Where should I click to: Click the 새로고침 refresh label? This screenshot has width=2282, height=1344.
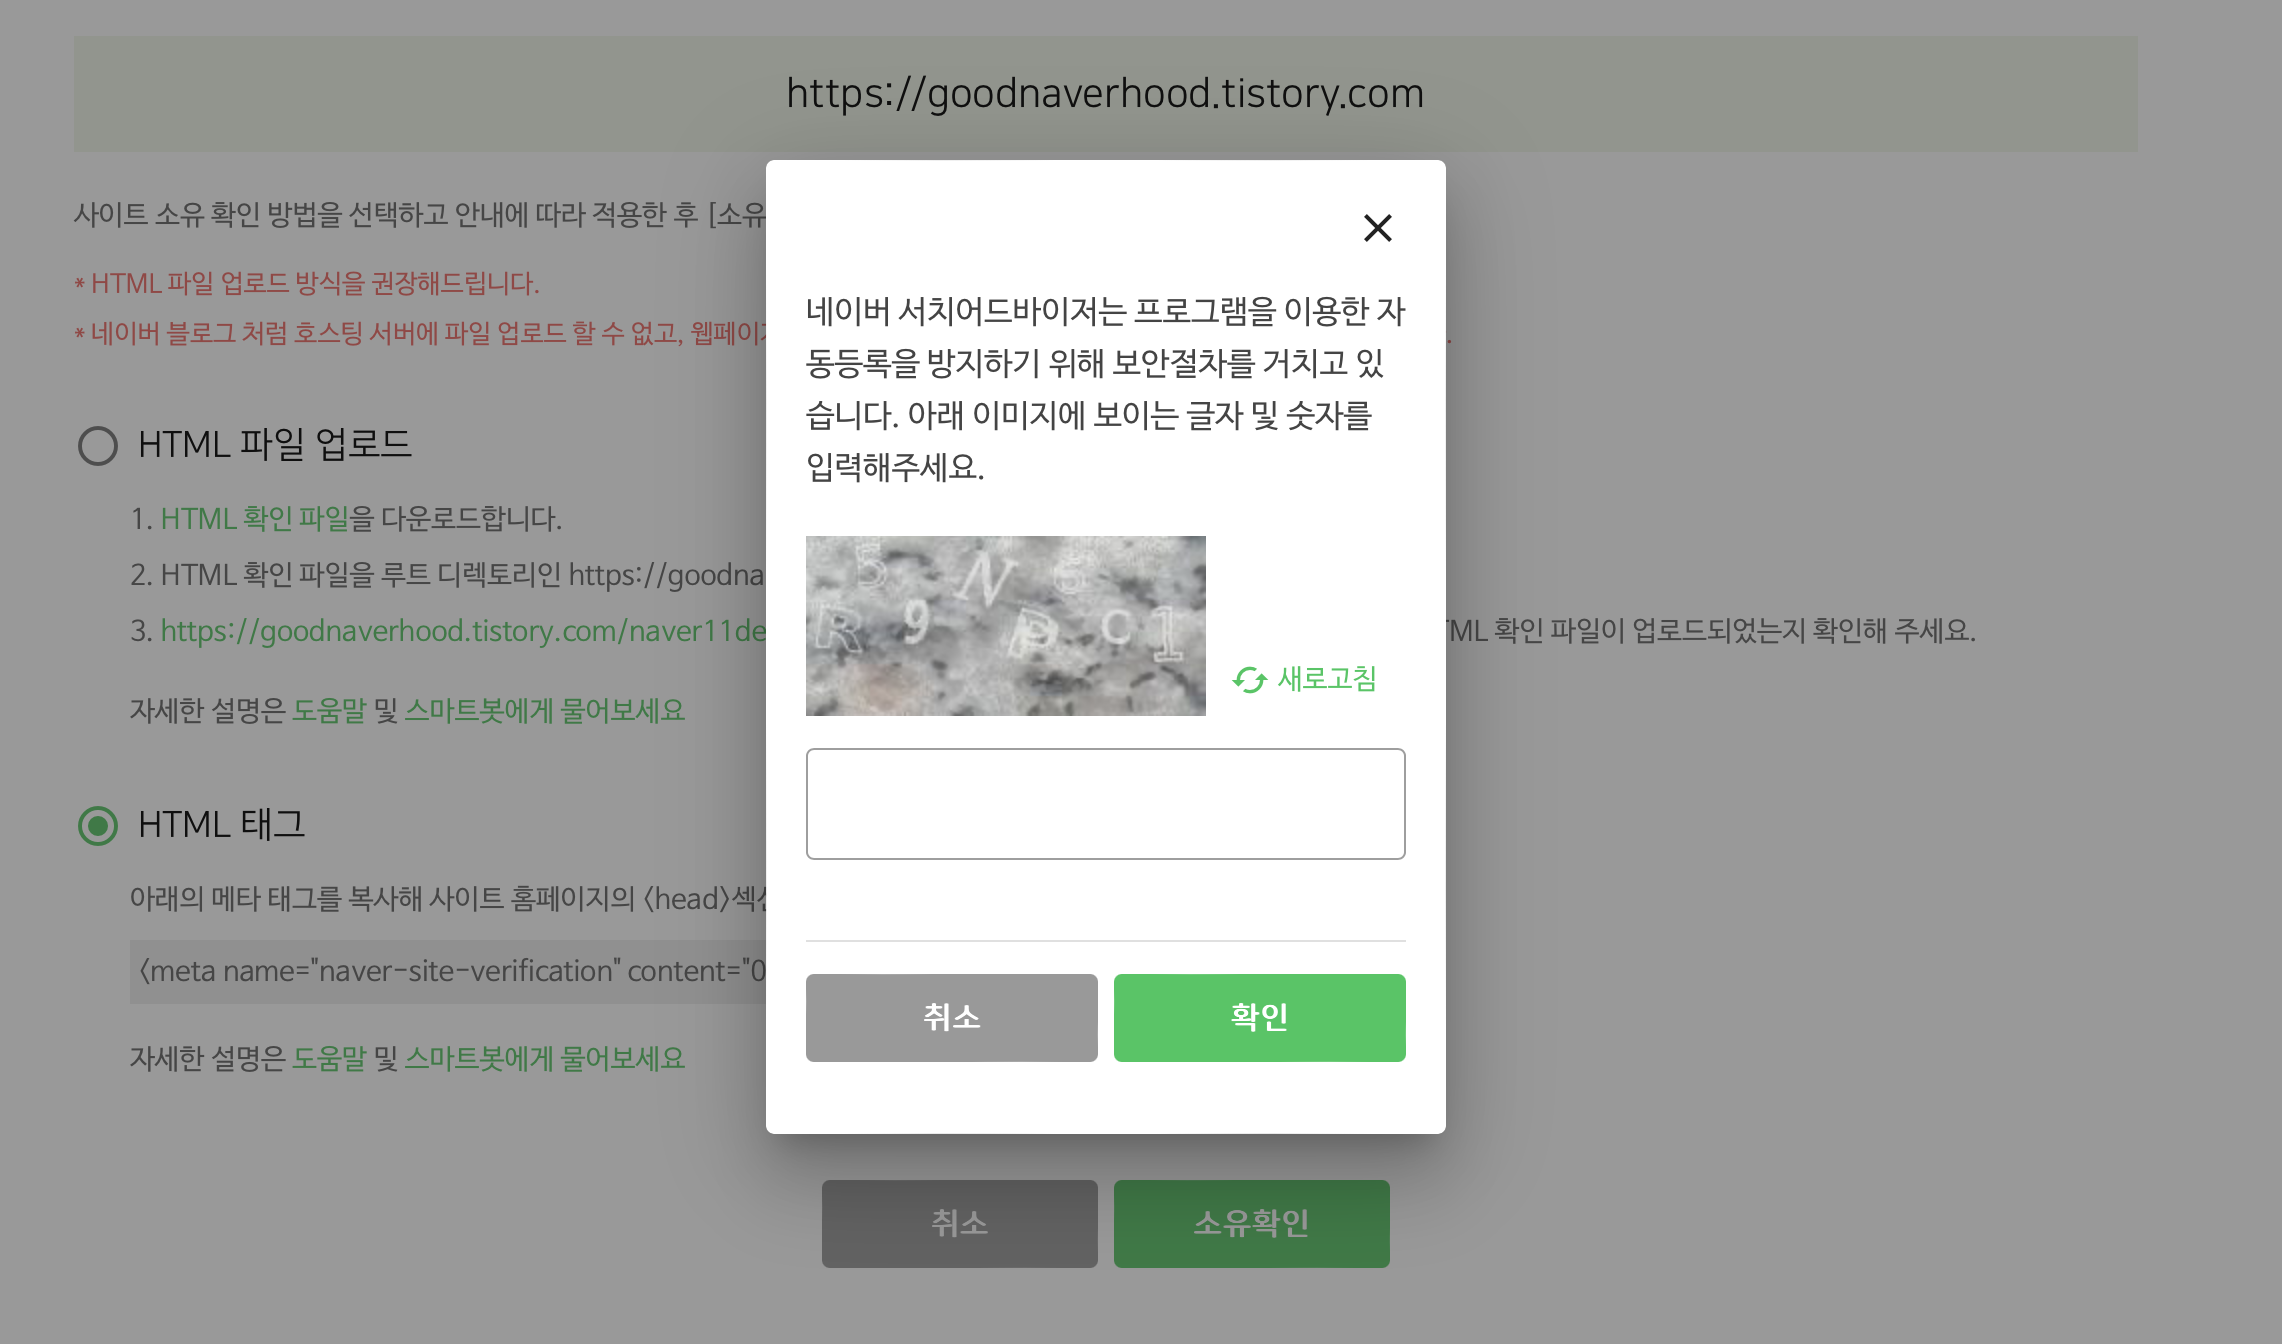coord(1326,678)
